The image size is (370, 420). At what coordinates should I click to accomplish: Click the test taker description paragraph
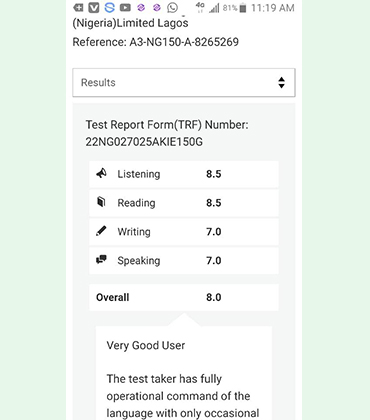[183, 397]
